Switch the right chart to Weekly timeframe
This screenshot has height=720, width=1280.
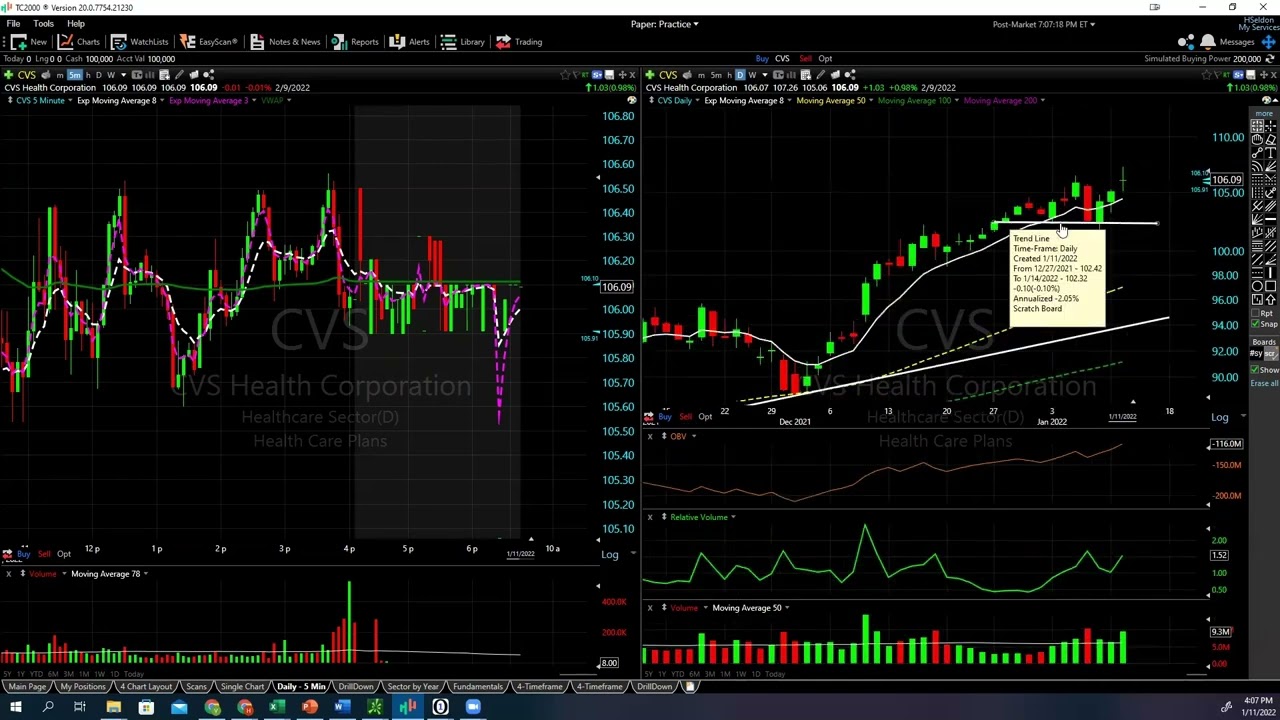tap(752, 74)
